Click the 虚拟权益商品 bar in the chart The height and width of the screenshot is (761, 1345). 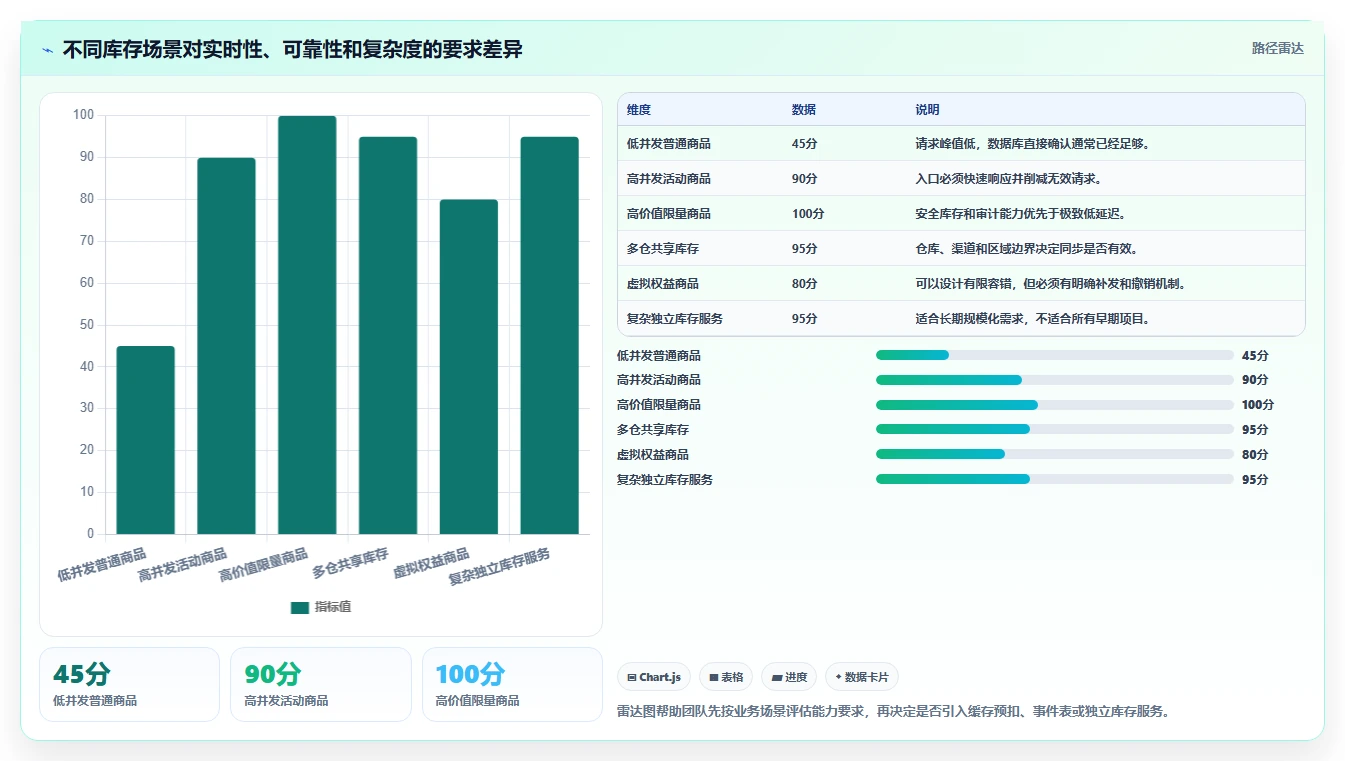click(x=469, y=367)
